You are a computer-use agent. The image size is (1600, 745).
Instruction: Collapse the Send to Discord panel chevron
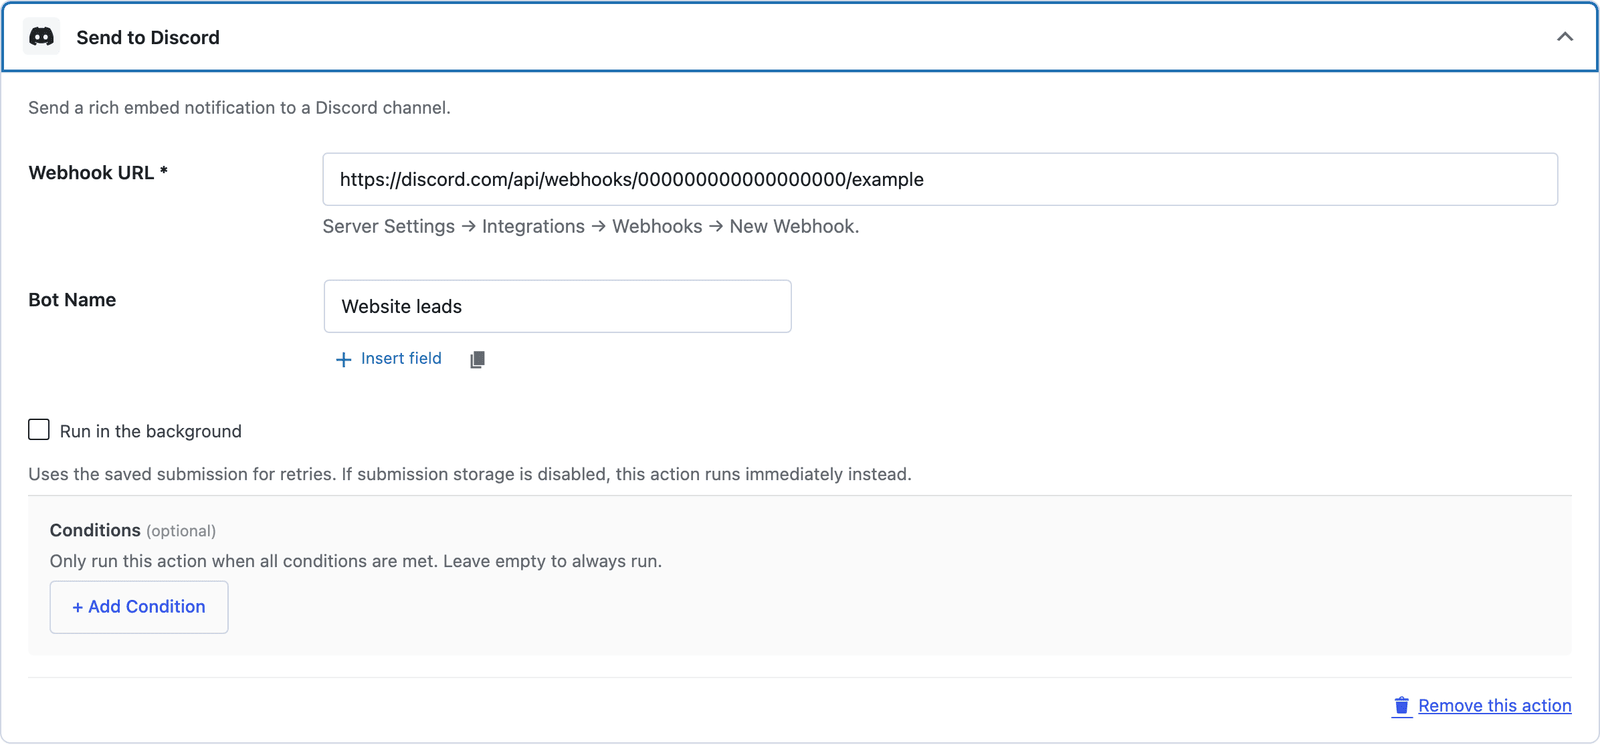coord(1565,37)
